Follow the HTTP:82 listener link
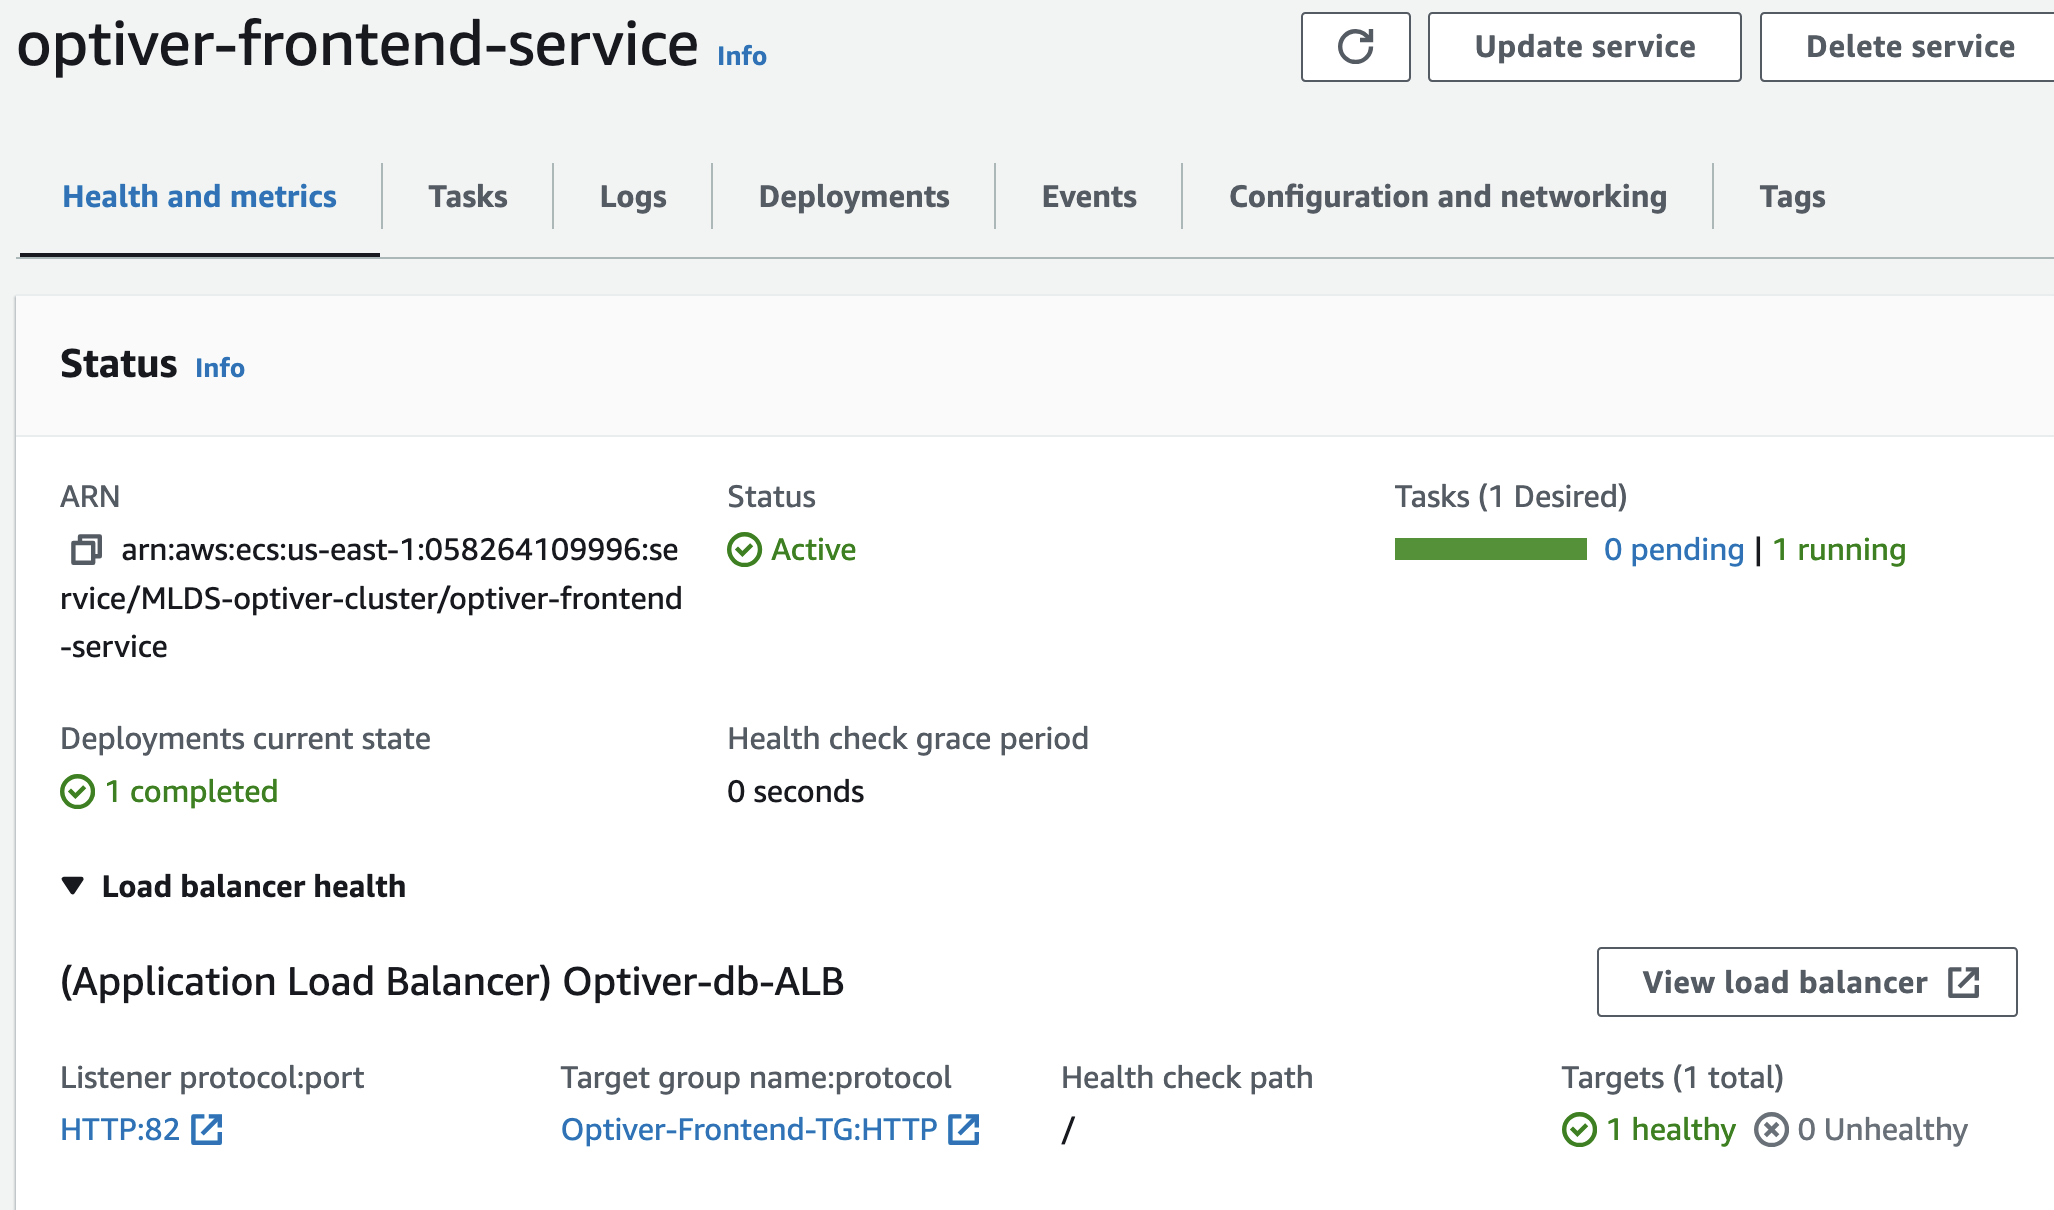This screenshot has width=2054, height=1210. (x=120, y=1129)
